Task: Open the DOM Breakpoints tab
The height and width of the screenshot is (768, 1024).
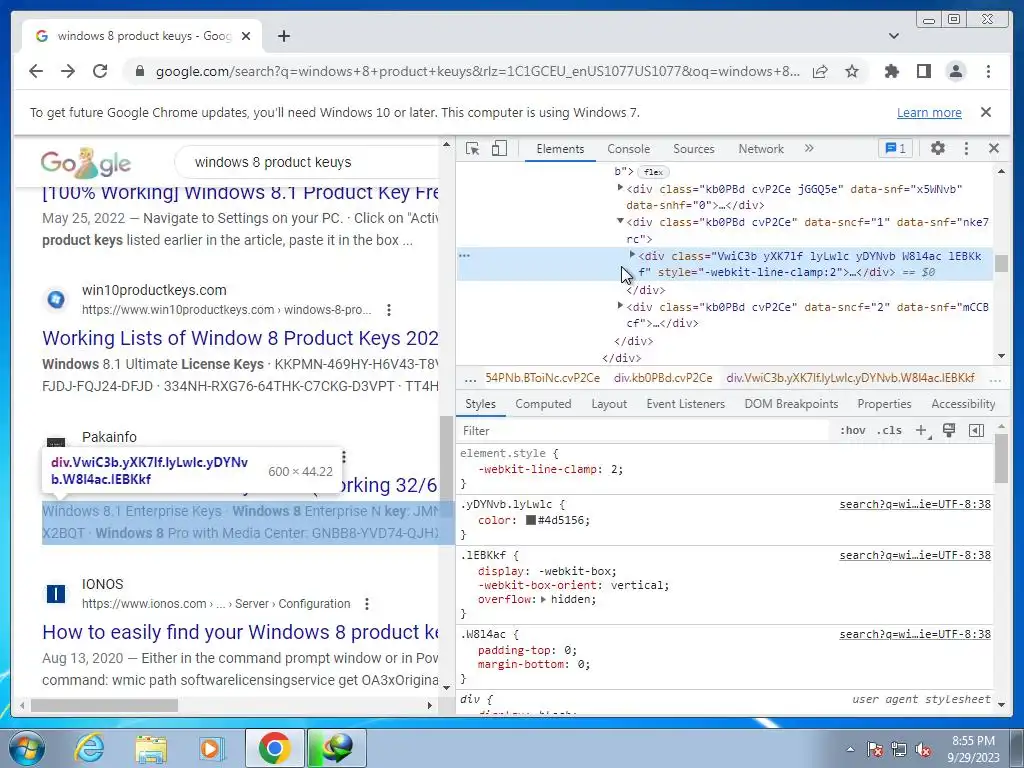Action: click(x=791, y=404)
